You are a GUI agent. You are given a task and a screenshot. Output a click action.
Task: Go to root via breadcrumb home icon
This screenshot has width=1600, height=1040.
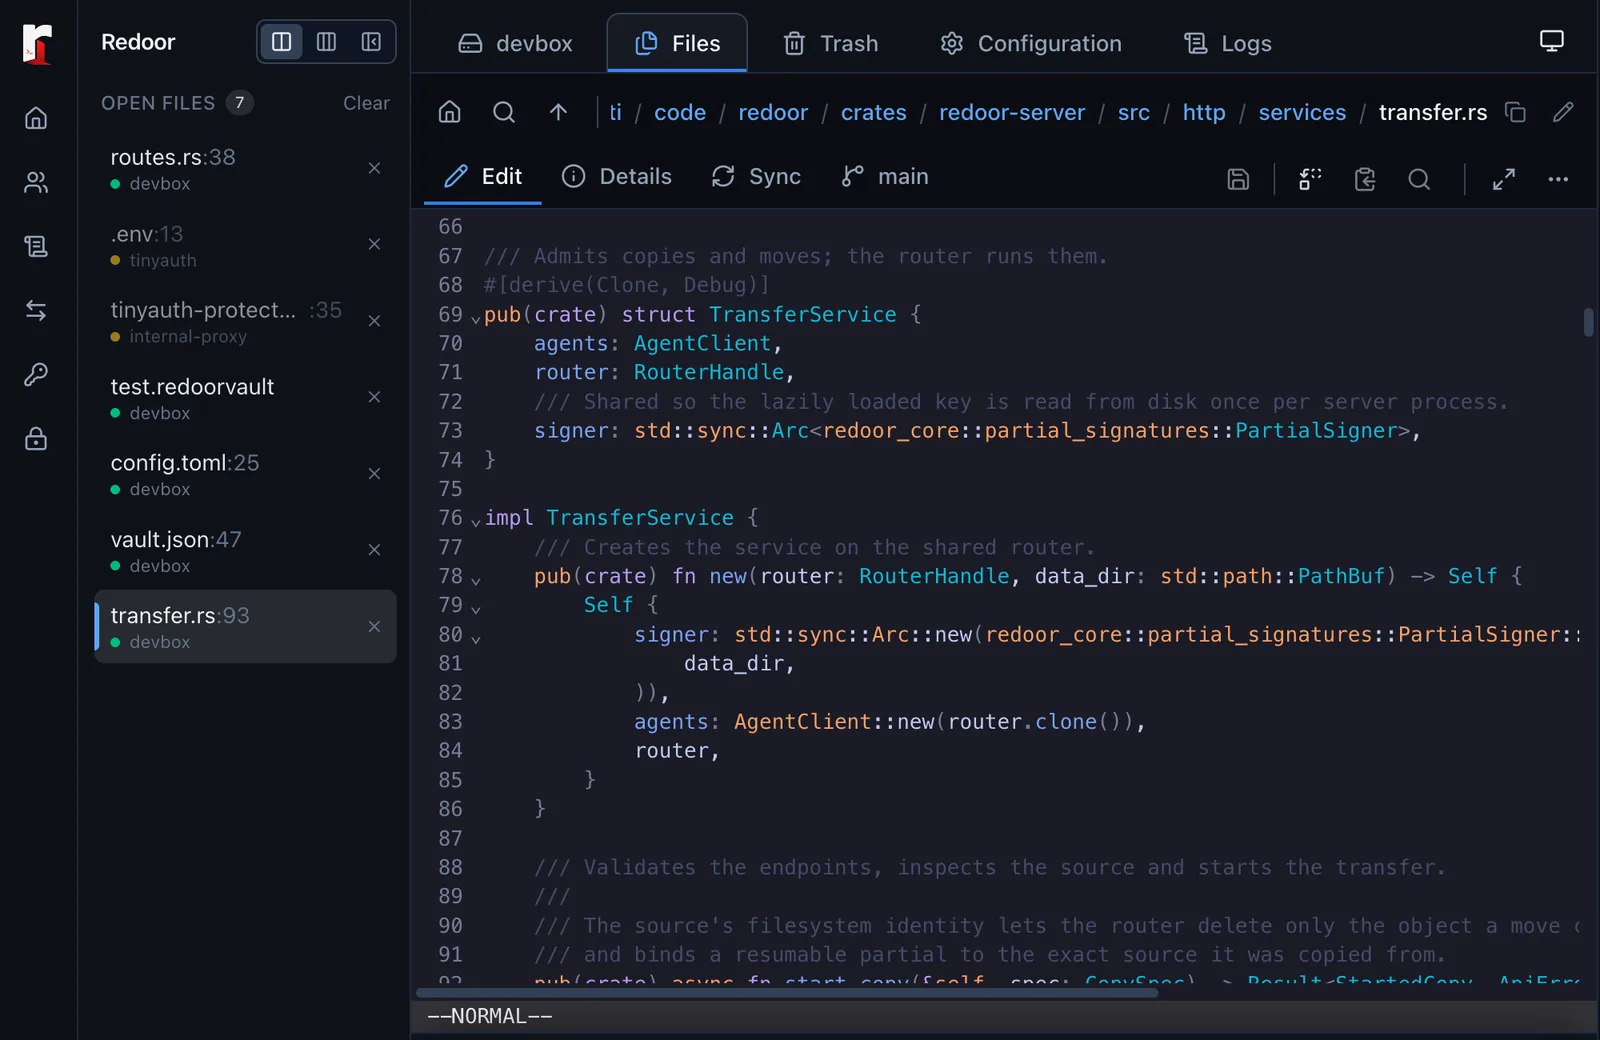pyautogui.click(x=450, y=112)
